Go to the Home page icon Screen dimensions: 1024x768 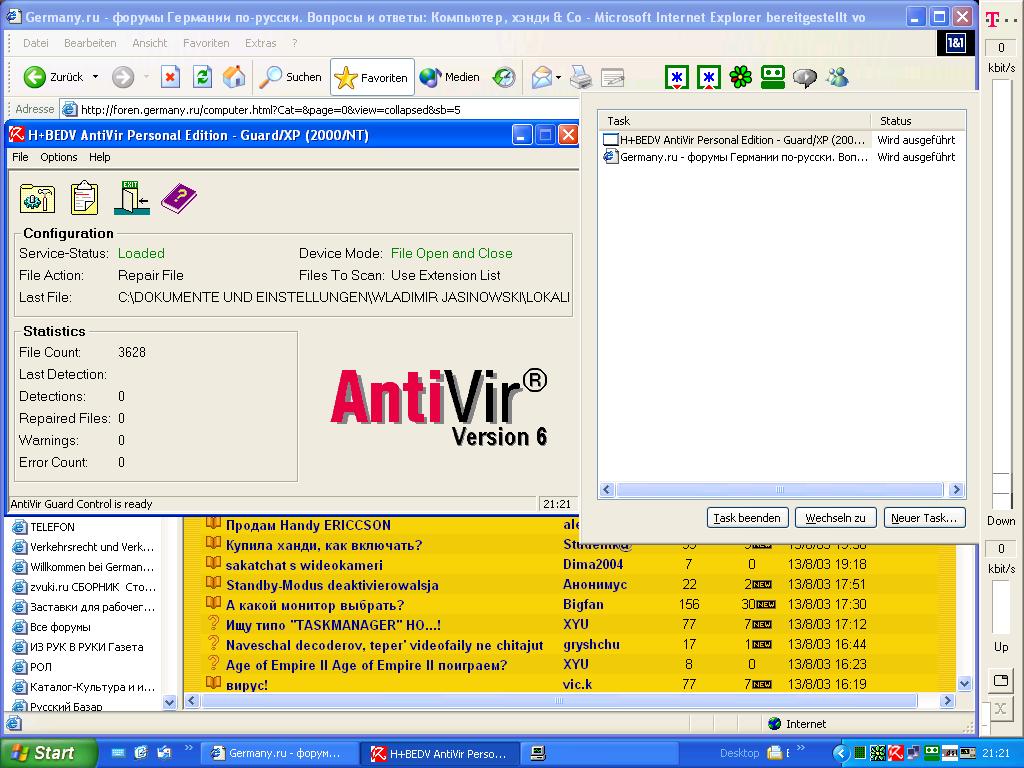234,77
